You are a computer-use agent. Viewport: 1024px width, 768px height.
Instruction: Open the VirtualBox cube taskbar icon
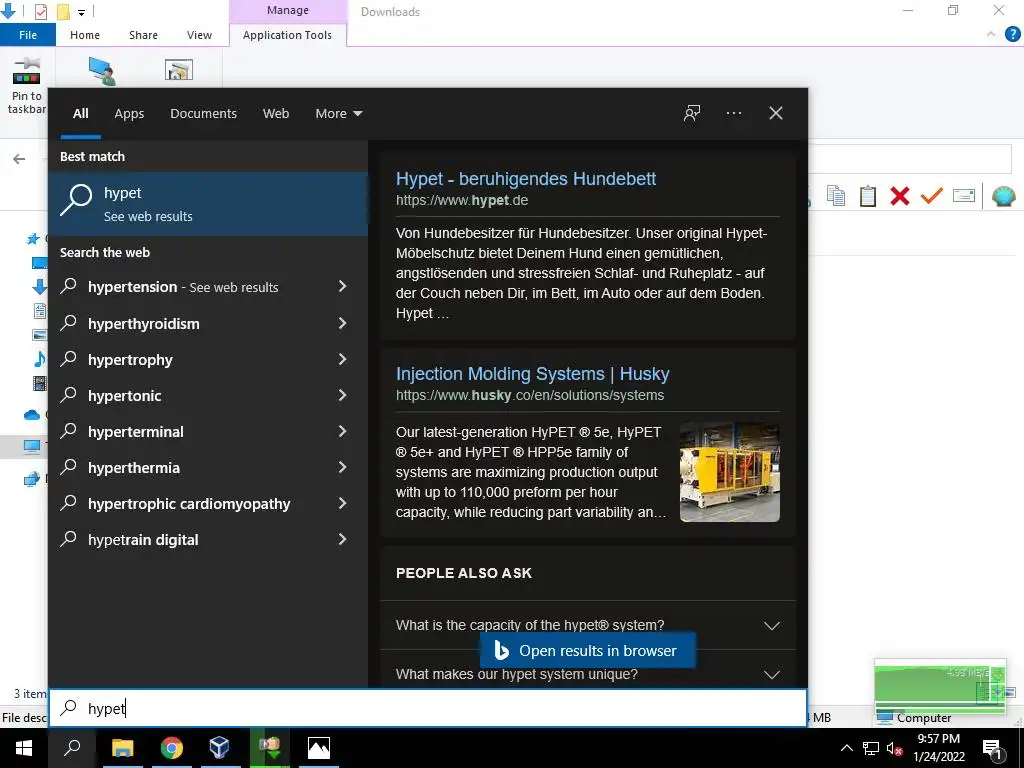[x=219, y=748]
